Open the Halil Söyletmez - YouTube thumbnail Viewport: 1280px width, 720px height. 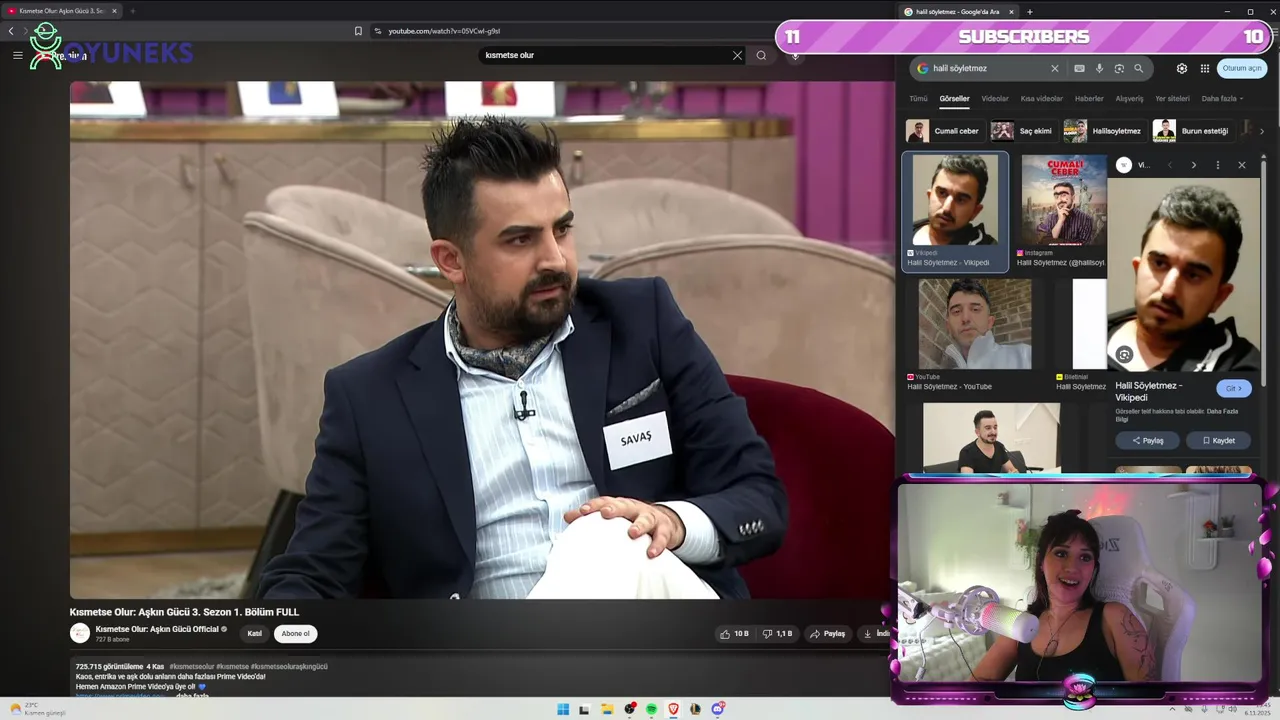point(975,324)
